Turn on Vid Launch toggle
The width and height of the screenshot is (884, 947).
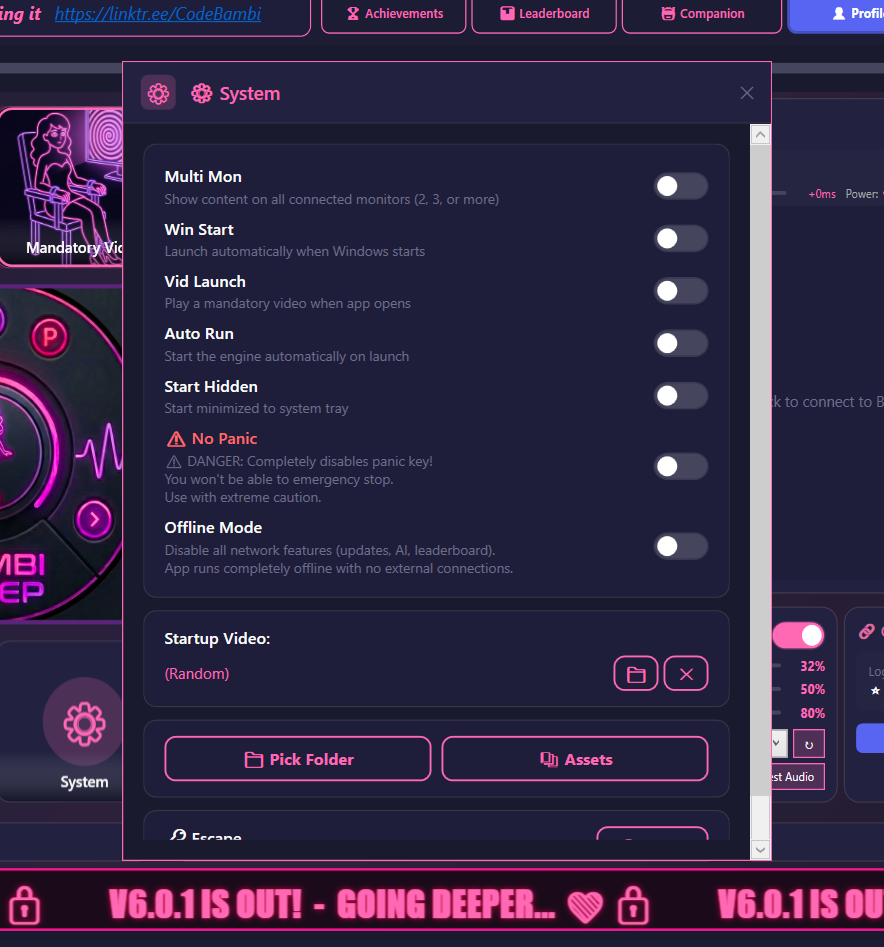681,291
